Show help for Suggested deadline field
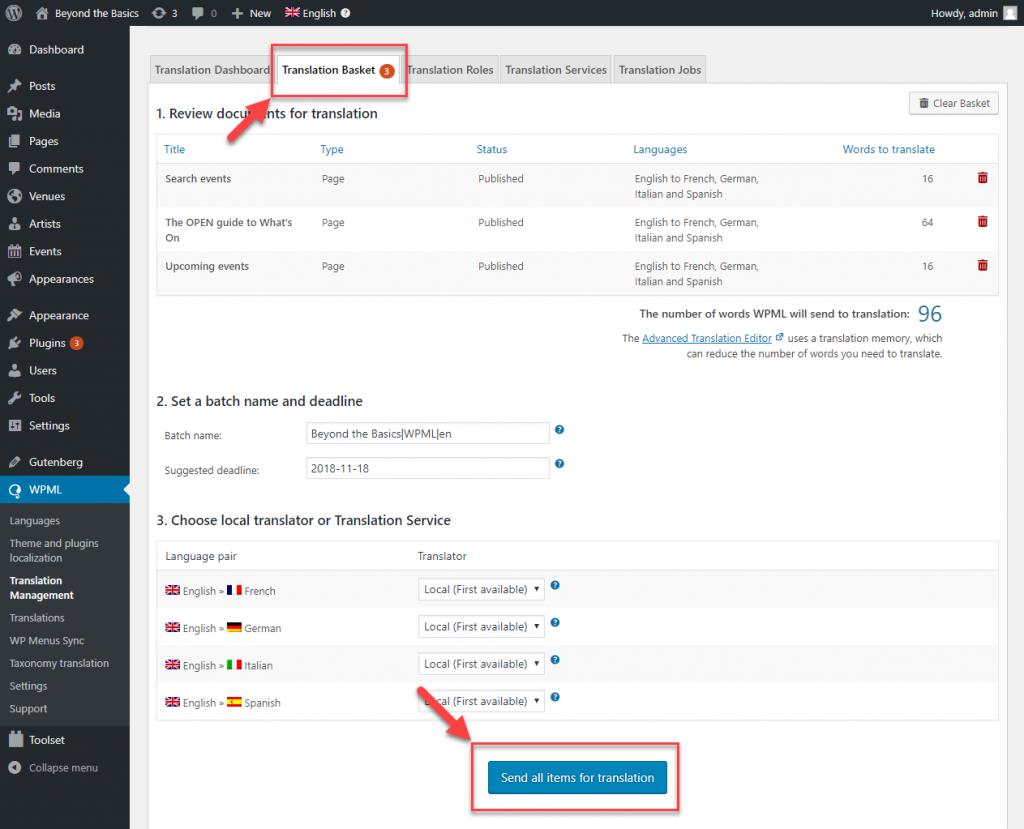1024x829 pixels. (560, 464)
